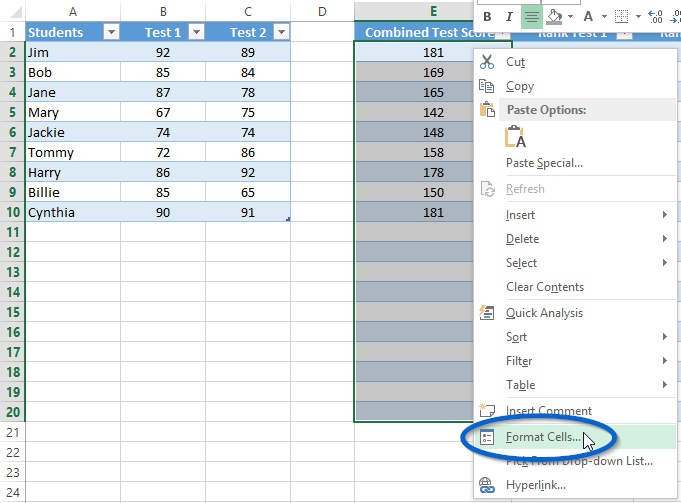Apply the Font Color letter A
Image resolution: width=681 pixels, height=503 pixels.
pyautogui.click(x=588, y=17)
